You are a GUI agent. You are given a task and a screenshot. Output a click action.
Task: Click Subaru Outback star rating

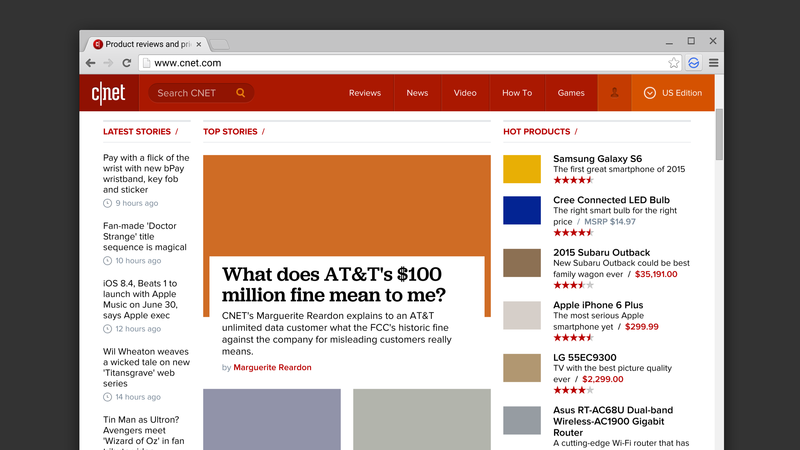point(573,285)
